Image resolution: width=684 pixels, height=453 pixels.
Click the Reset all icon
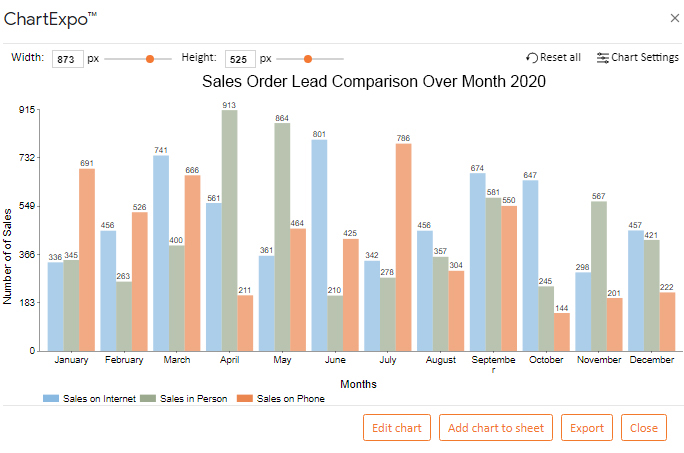pos(532,58)
